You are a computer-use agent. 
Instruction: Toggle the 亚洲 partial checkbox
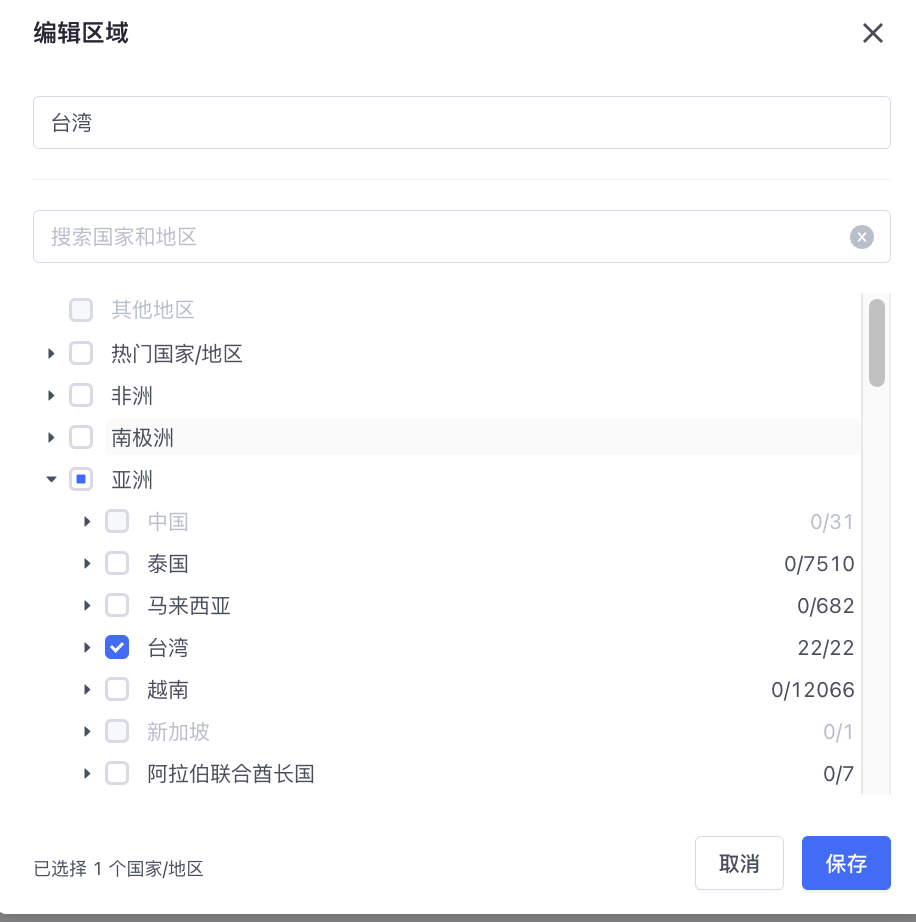coord(81,479)
